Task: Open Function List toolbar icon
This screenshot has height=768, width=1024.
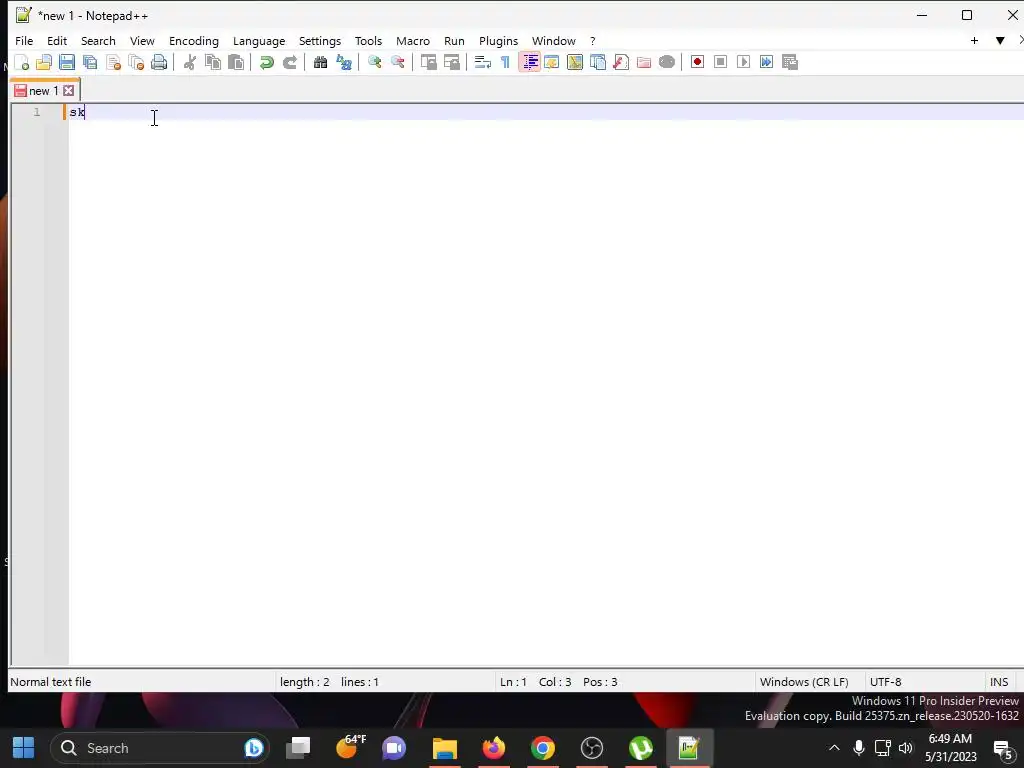Action: [620, 62]
